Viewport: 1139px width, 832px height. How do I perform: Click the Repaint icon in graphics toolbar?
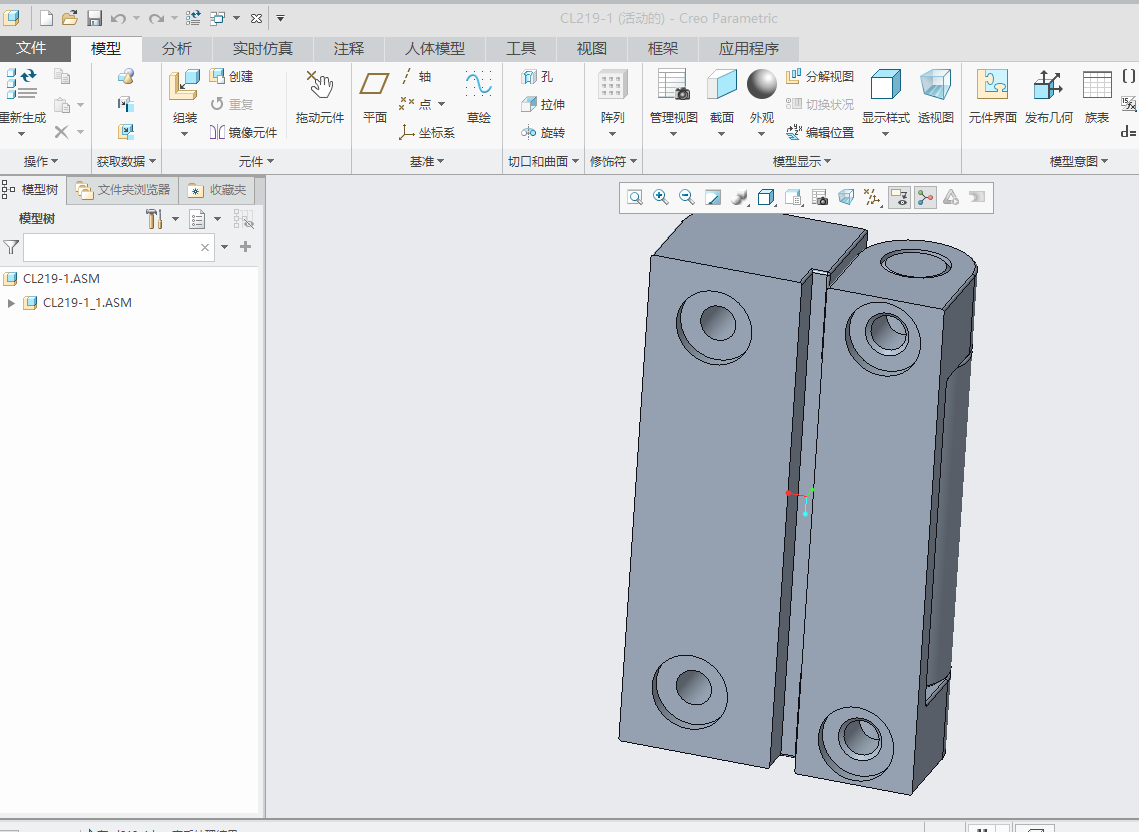pos(713,198)
